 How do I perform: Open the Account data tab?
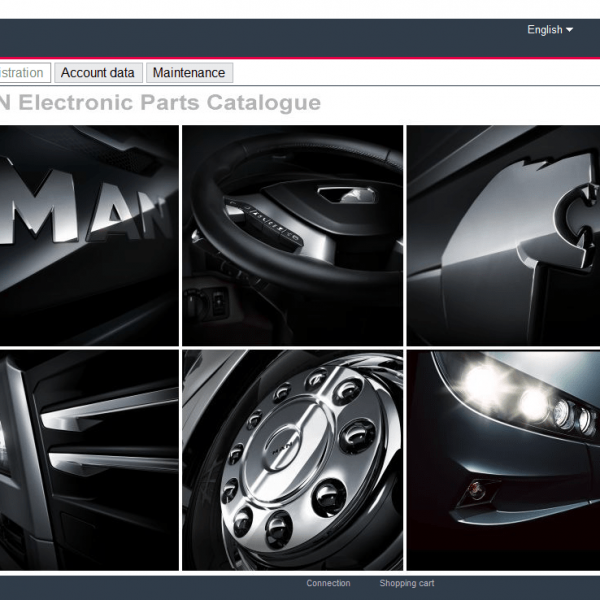click(x=98, y=73)
